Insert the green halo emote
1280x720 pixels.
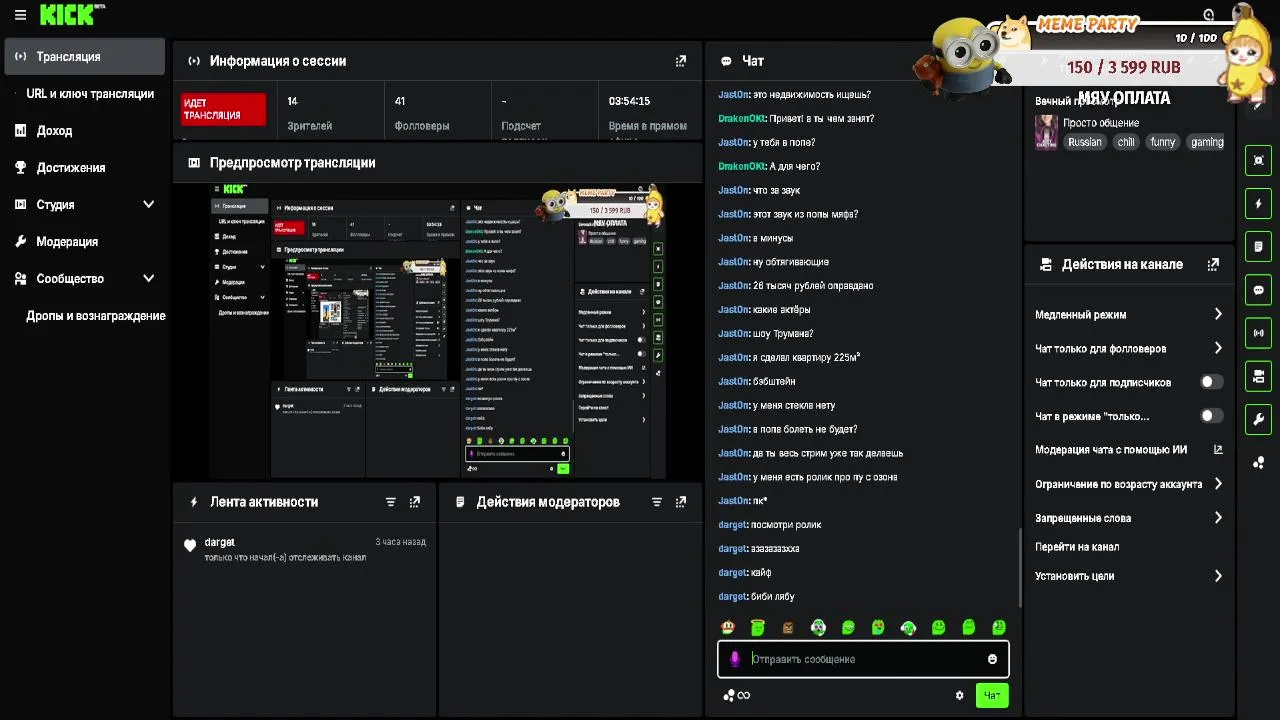coord(758,628)
